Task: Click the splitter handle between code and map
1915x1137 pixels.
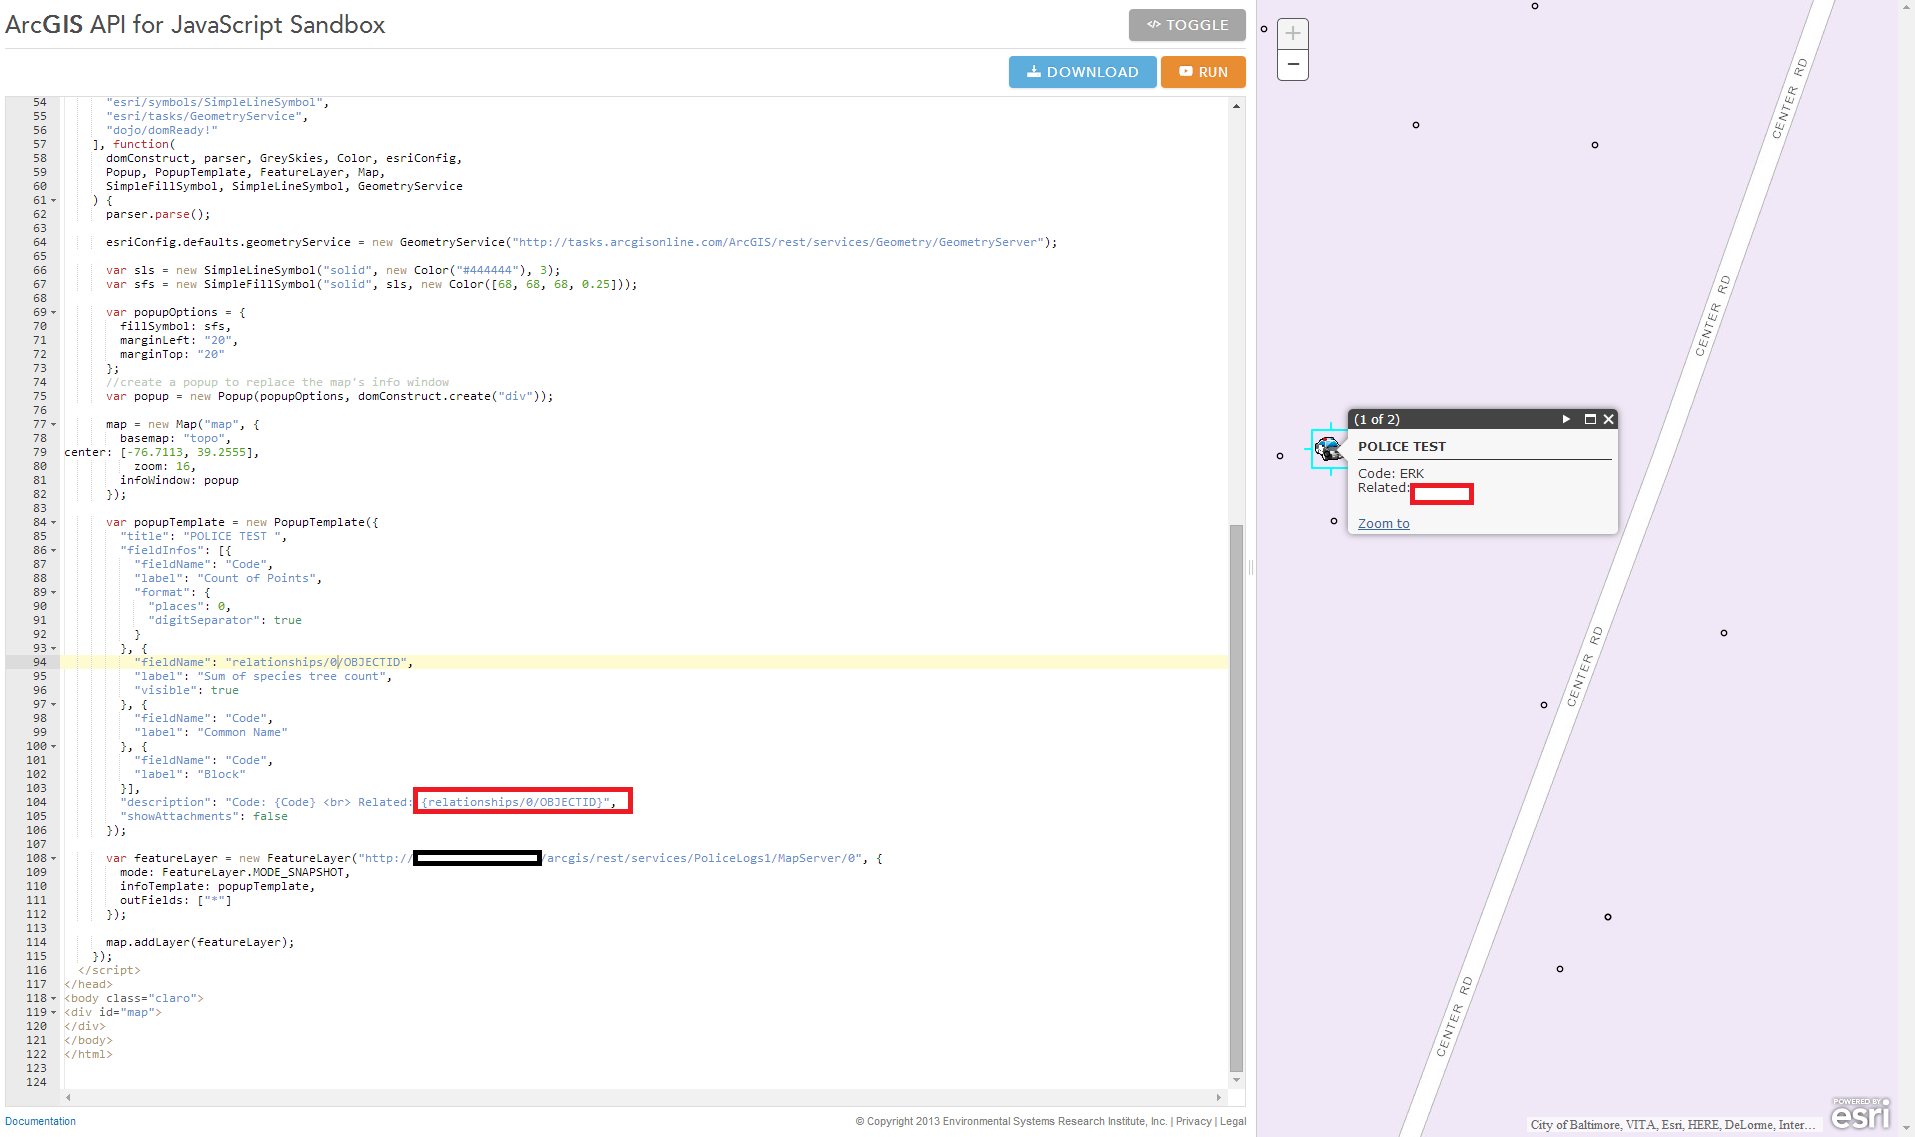Action: [1251, 568]
